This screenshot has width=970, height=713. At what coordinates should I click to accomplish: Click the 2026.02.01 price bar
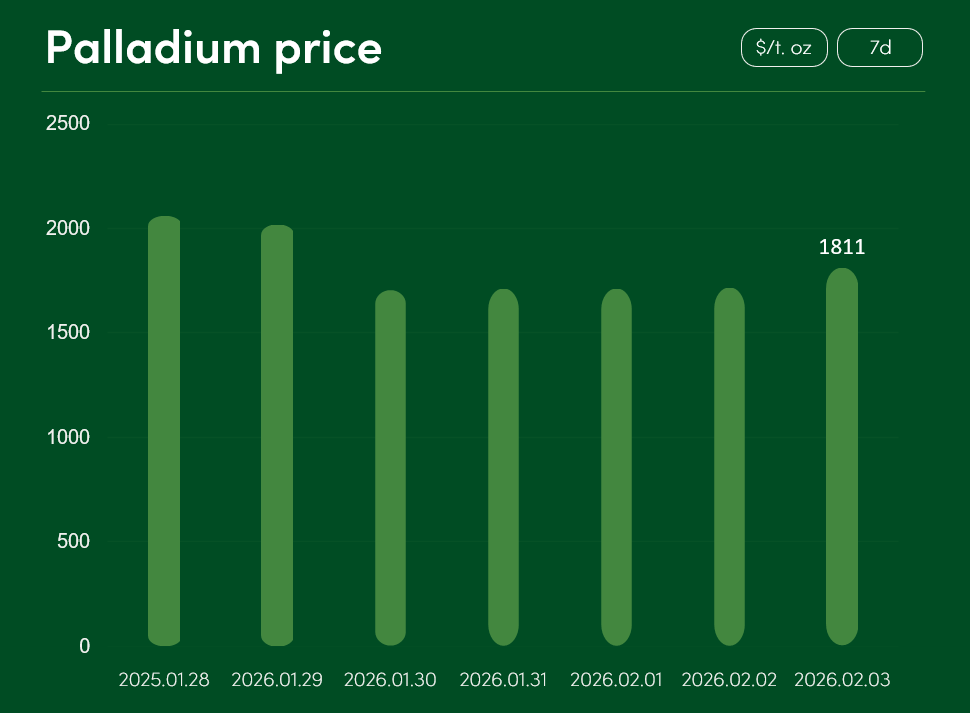(616, 467)
